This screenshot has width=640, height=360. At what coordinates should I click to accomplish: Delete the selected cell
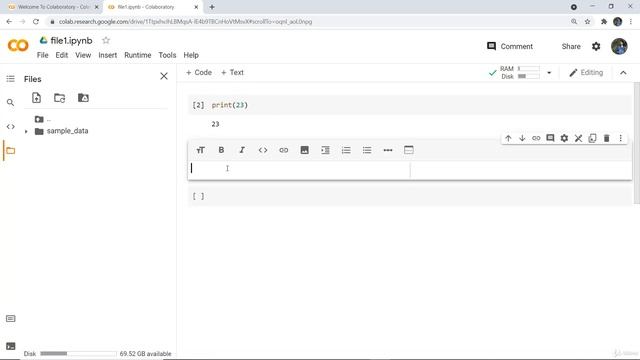[x=607, y=138]
